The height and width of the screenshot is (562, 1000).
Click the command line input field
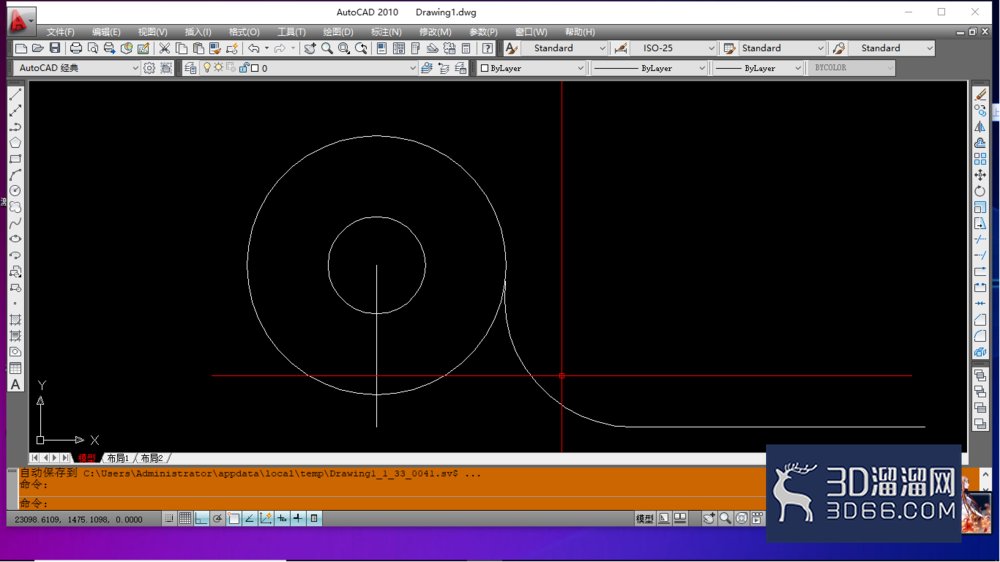pos(392,503)
